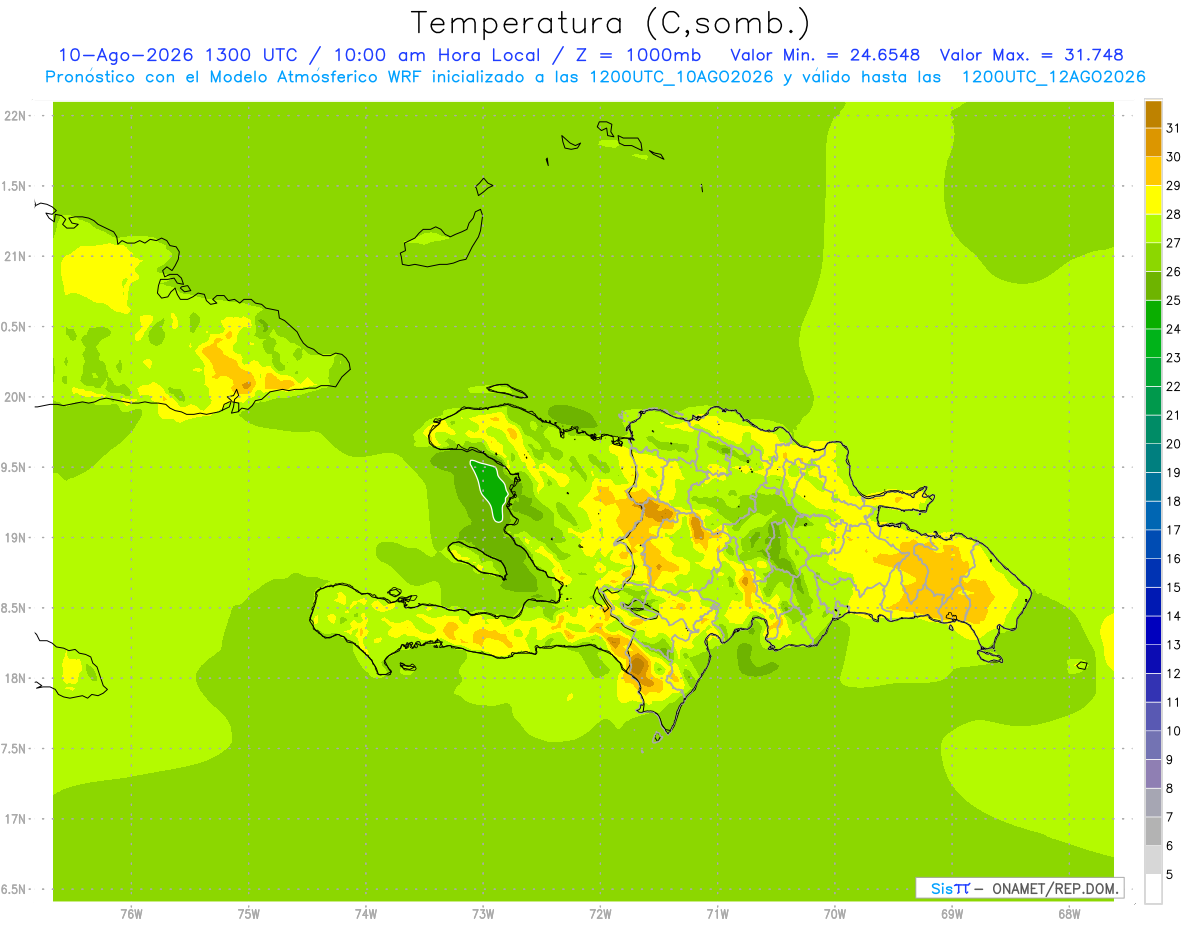Click '1200UTC_12AGO2026' valid-until time text
Viewport: 1200px width, 927px height.
[x=1053, y=77]
